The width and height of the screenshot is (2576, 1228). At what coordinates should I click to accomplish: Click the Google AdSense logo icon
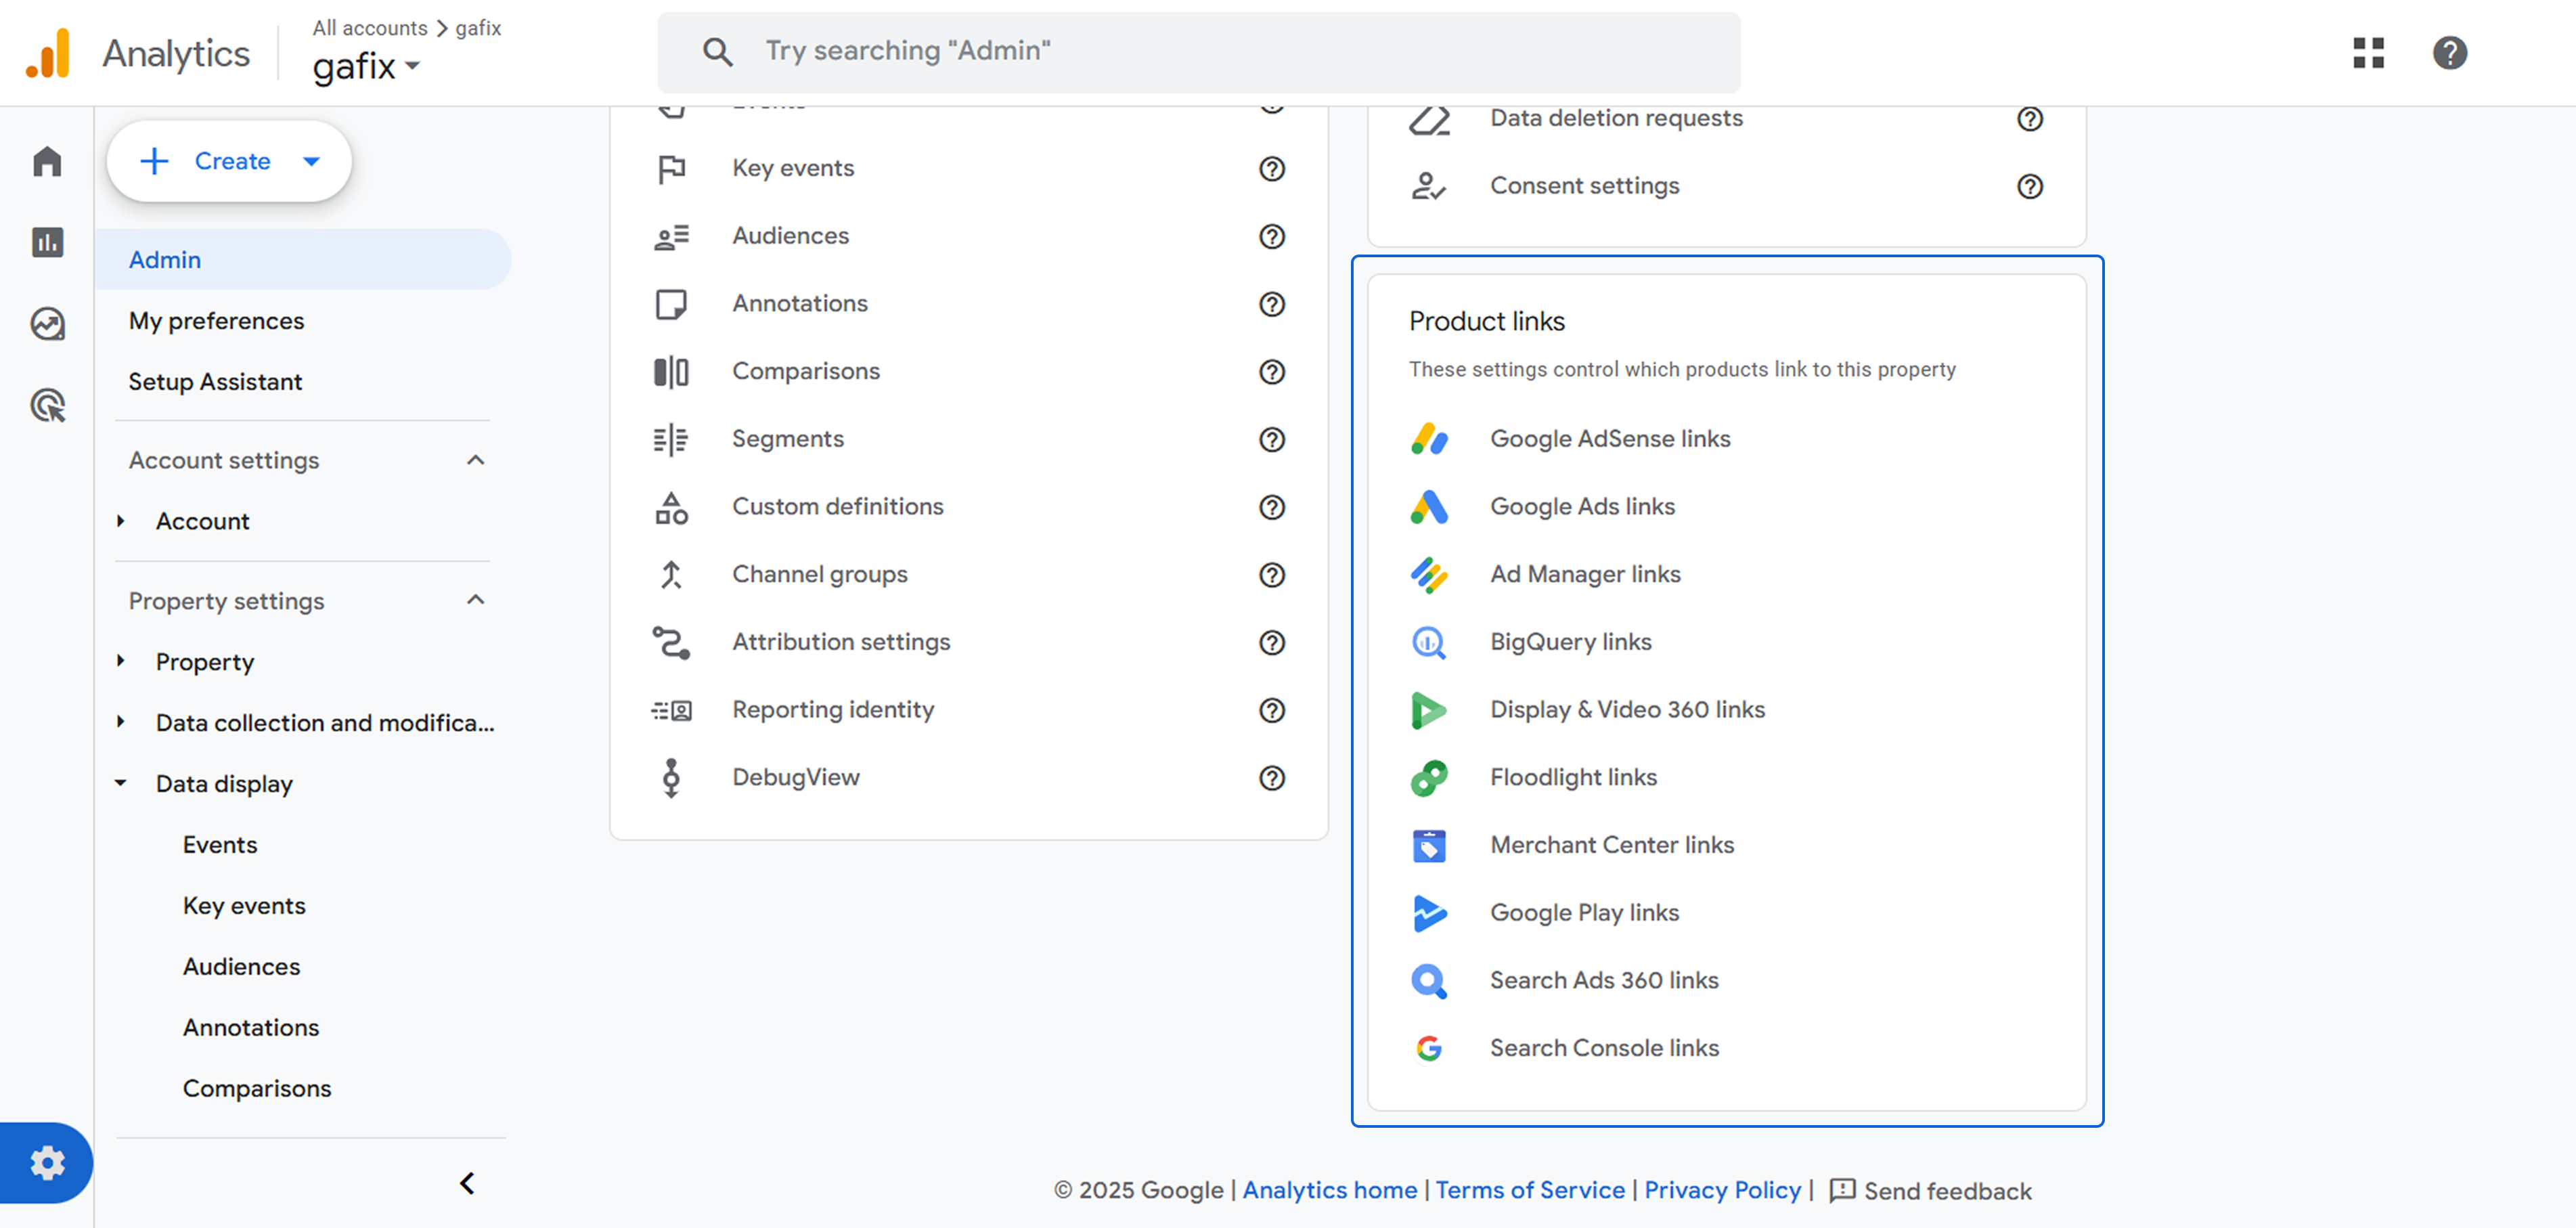[x=1429, y=439]
